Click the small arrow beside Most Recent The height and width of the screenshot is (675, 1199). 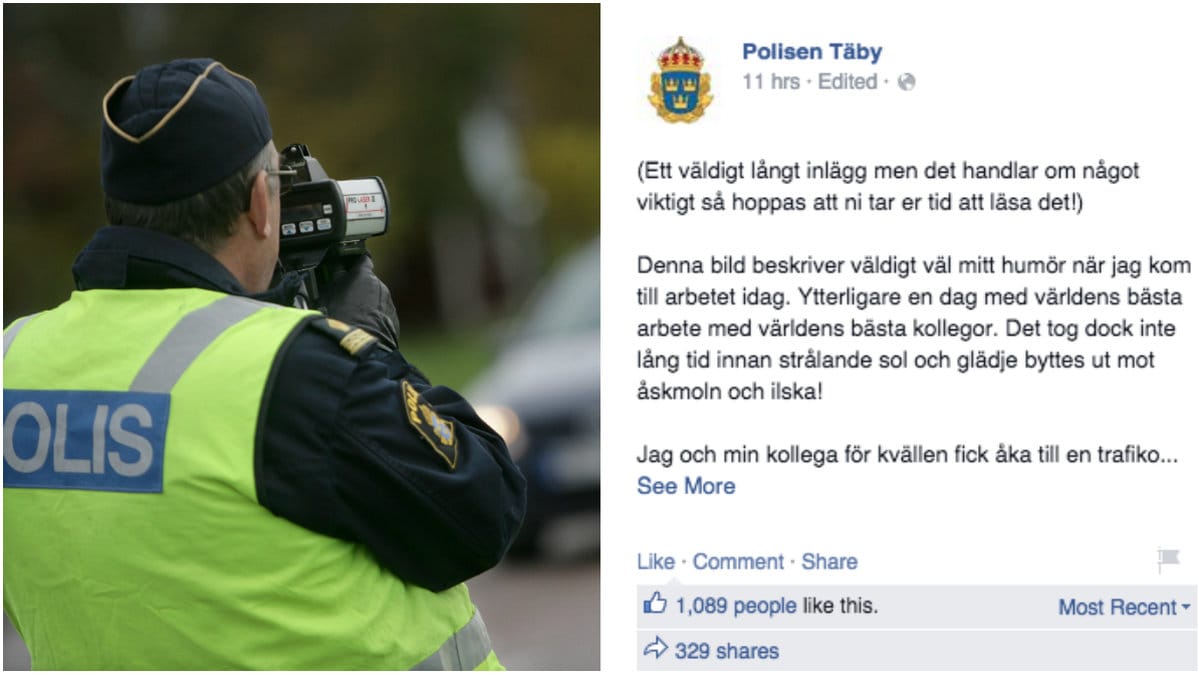tap(1186, 607)
